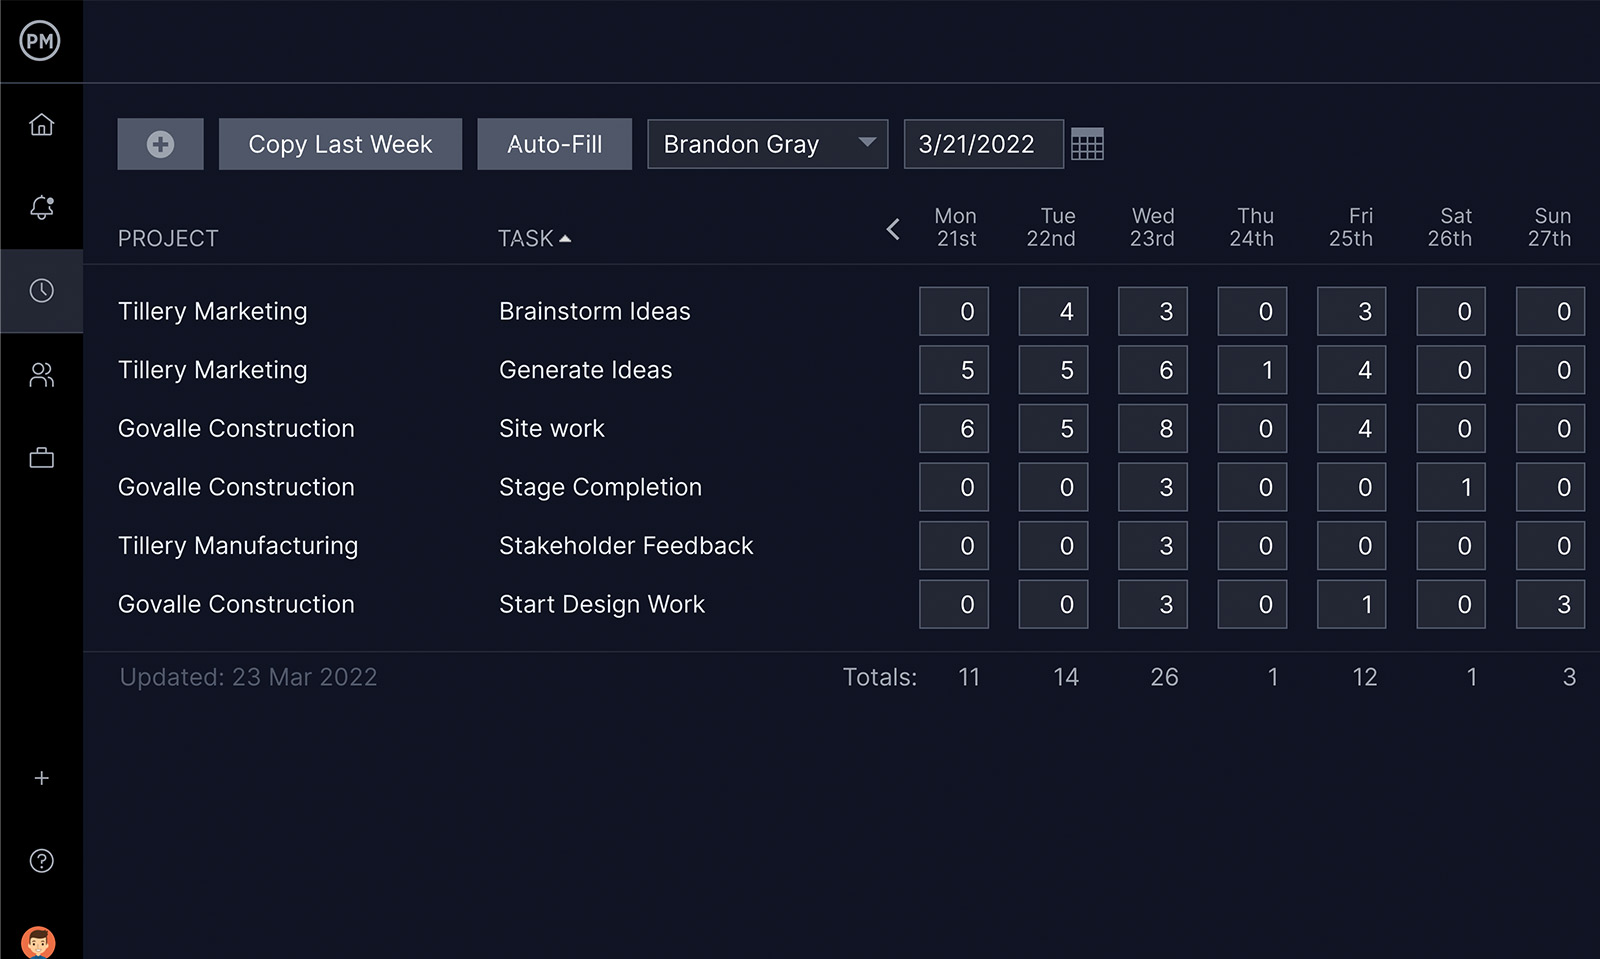
Task: Toggle the TASK column sort order
Action: pyautogui.click(x=535, y=238)
